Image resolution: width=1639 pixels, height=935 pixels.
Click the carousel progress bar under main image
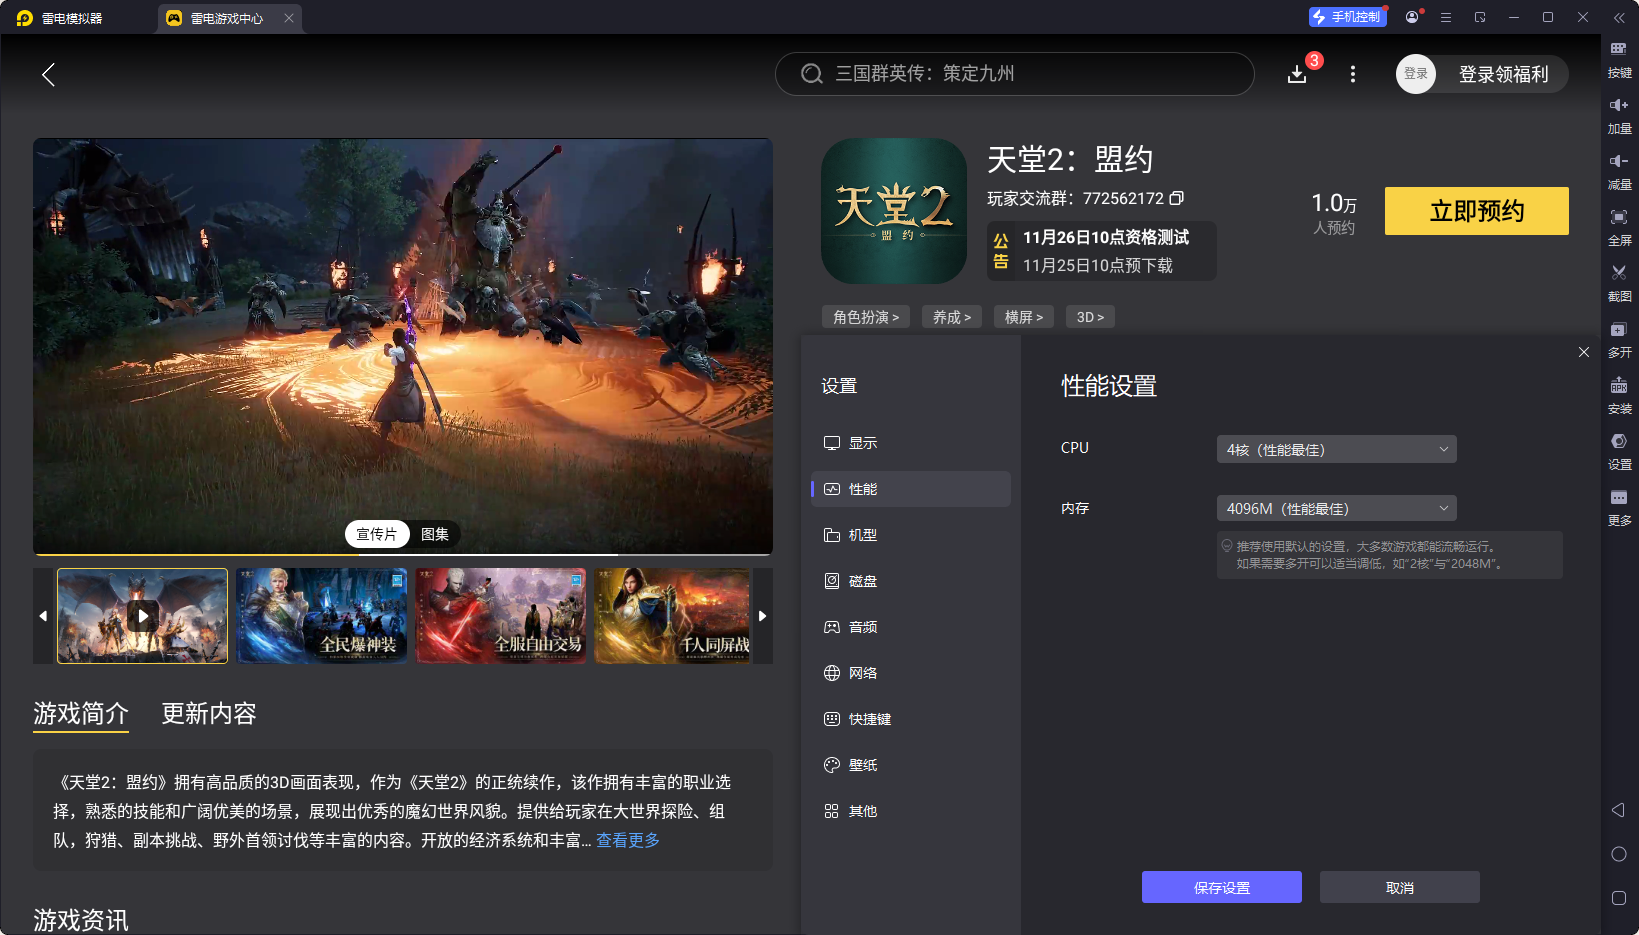(x=402, y=552)
